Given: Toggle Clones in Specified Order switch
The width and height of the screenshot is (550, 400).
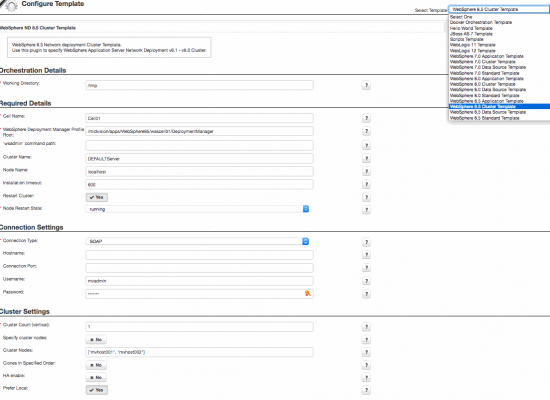Looking at the screenshot, I should pos(96,365).
